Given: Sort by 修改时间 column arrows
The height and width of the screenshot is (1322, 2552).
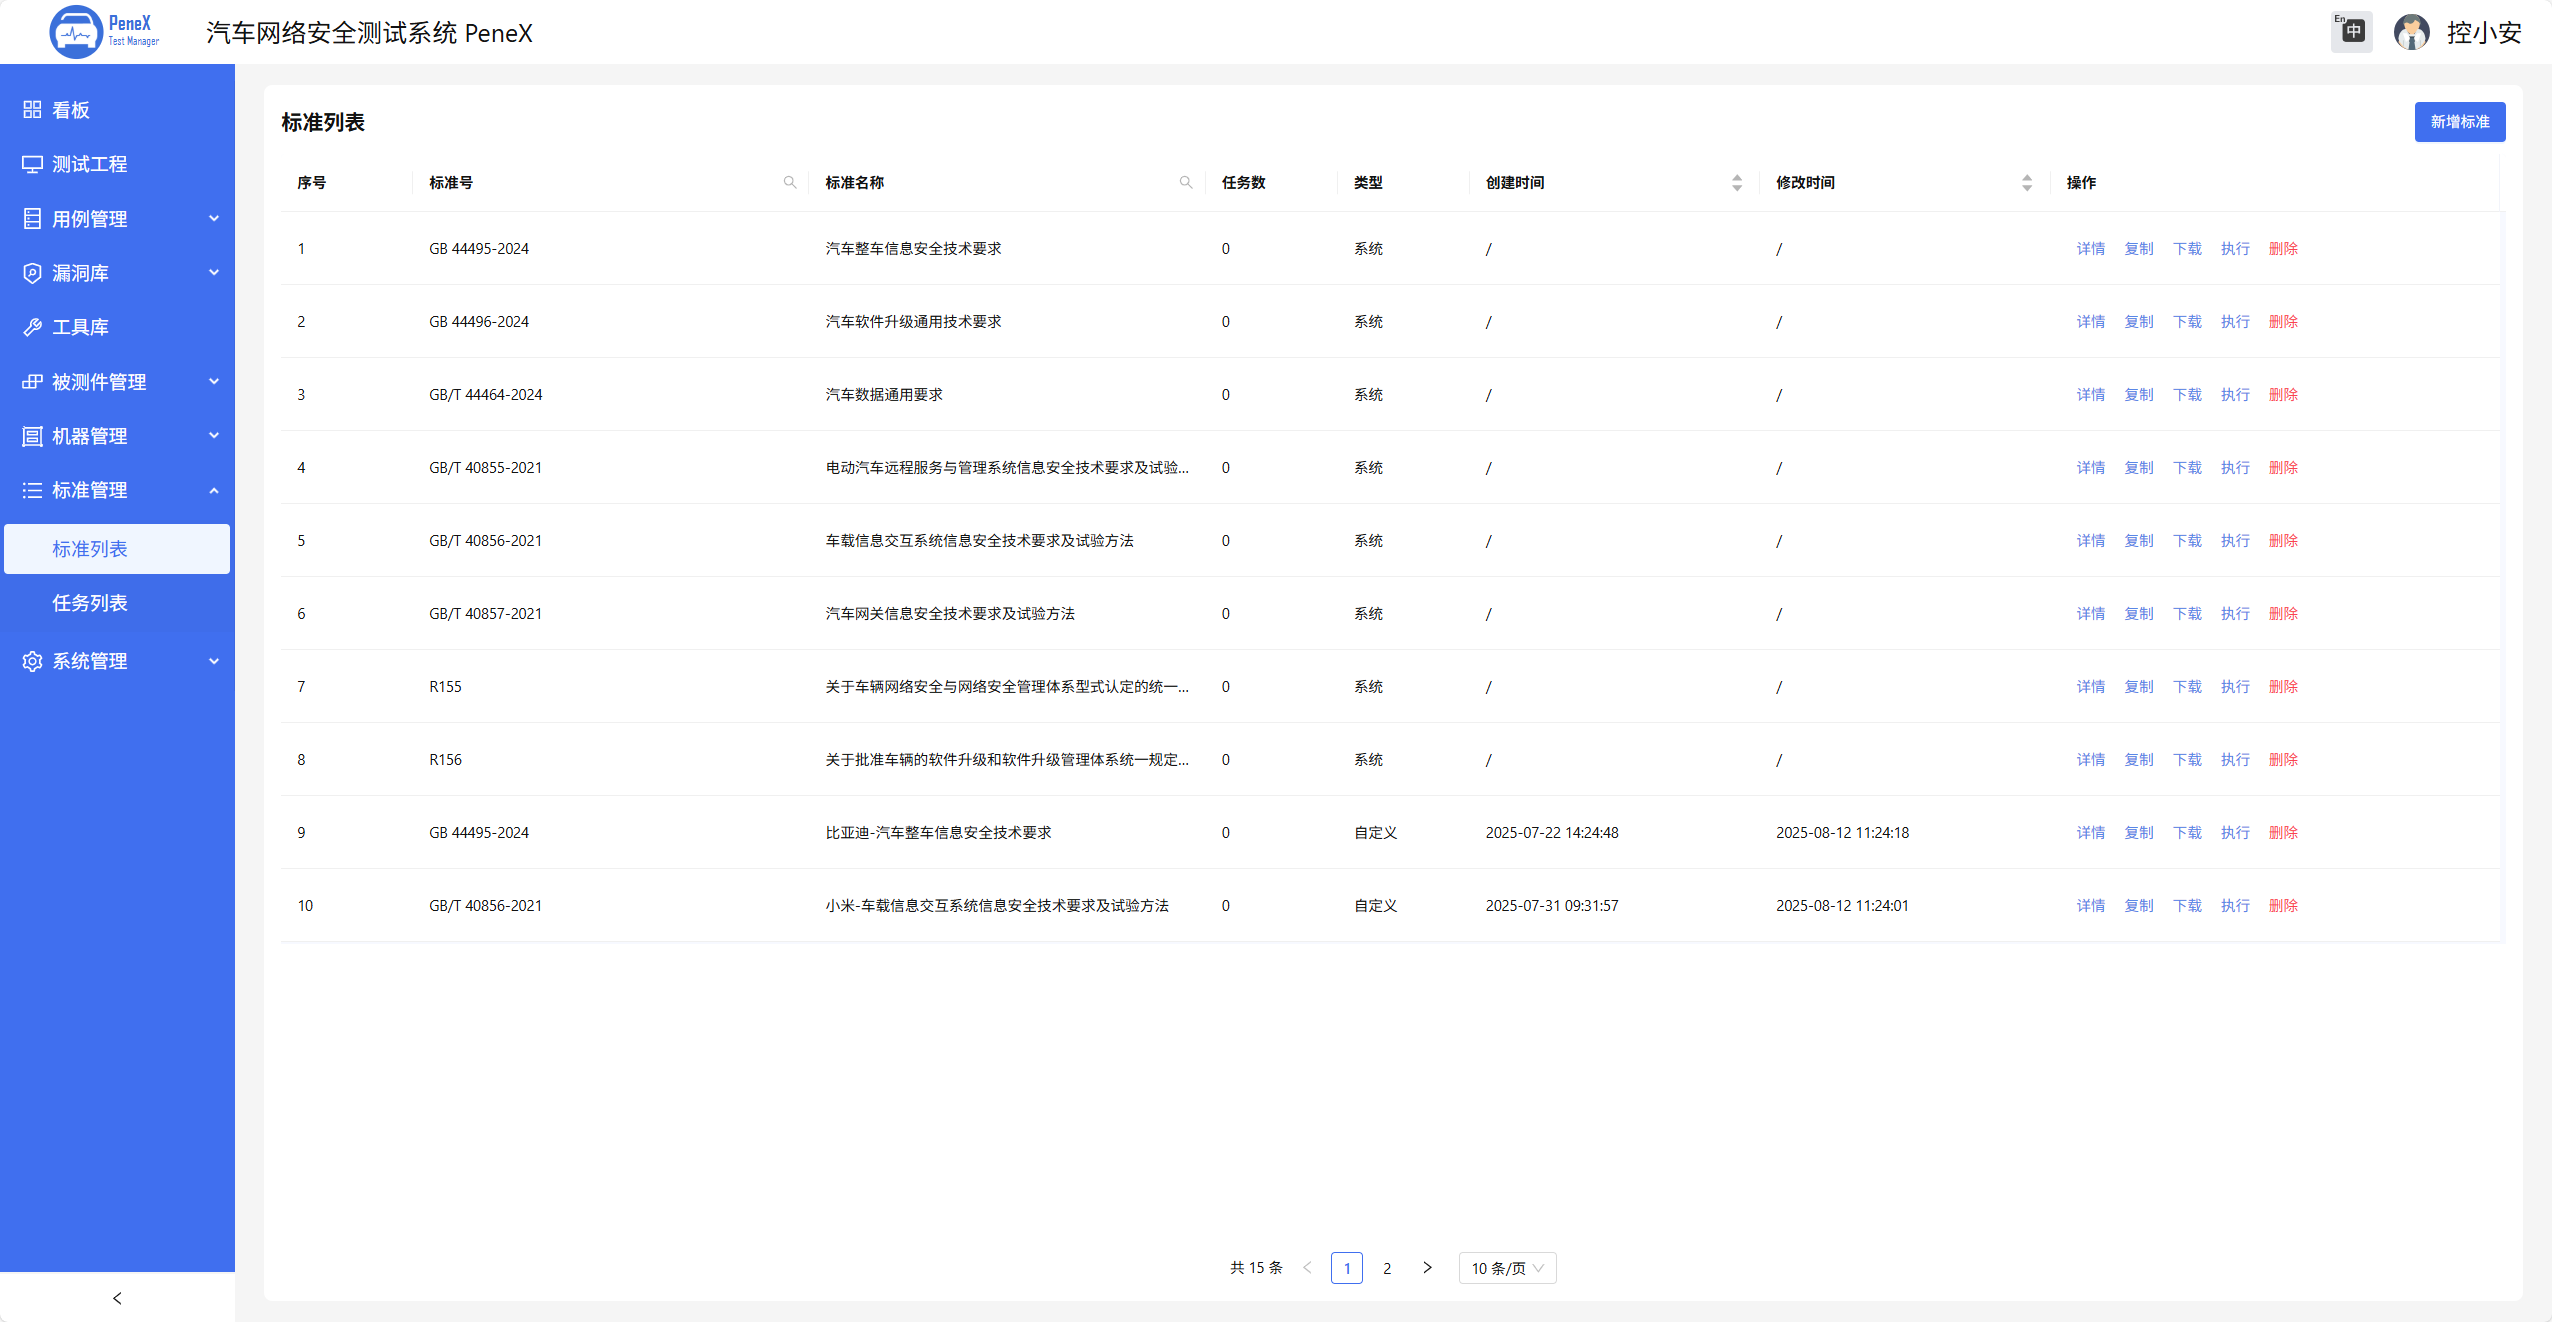Looking at the screenshot, I should 2027,182.
